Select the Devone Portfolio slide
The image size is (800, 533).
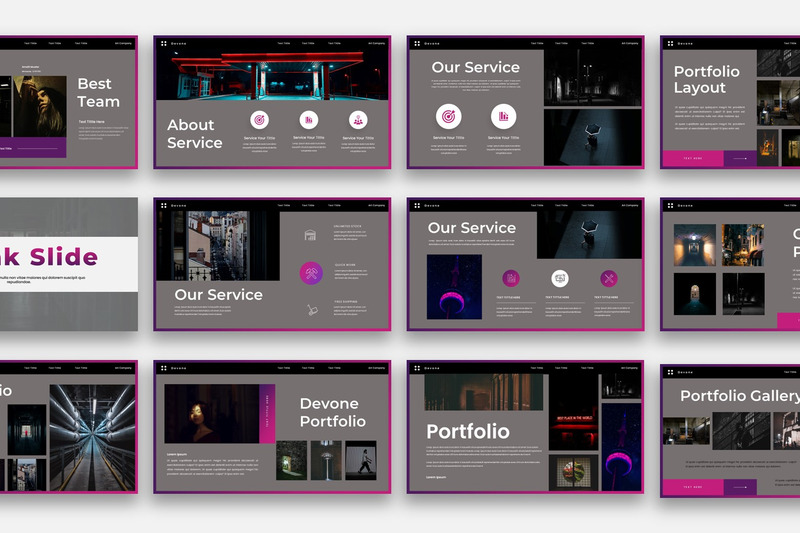click(x=272, y=427)
